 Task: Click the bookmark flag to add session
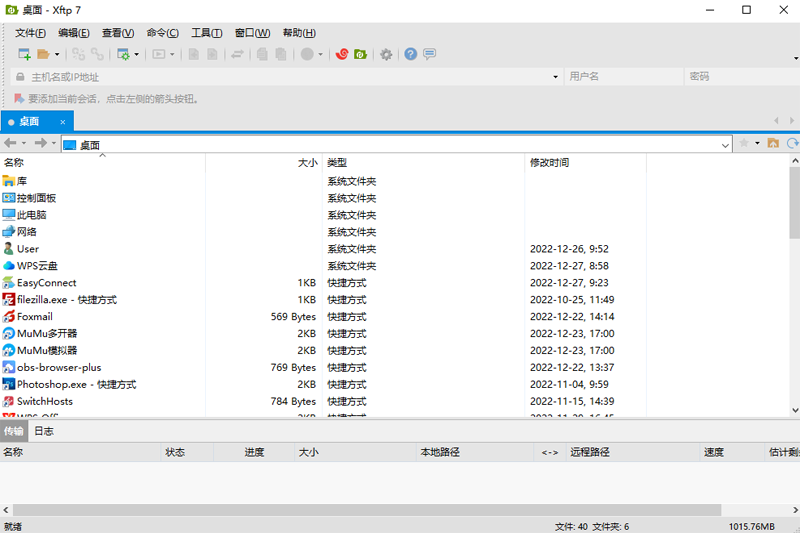coord(18,99)
